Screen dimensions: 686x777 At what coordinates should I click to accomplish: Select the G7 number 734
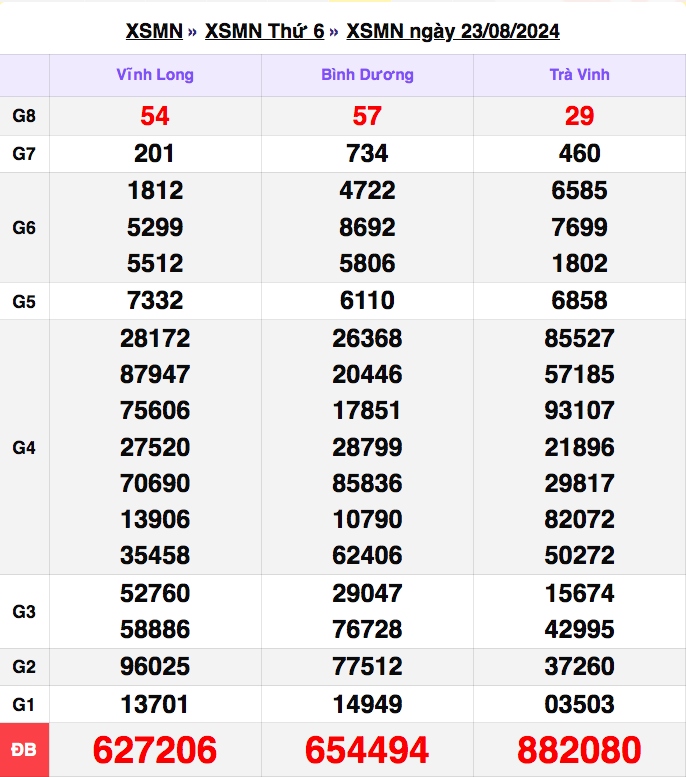pos(367,153)
